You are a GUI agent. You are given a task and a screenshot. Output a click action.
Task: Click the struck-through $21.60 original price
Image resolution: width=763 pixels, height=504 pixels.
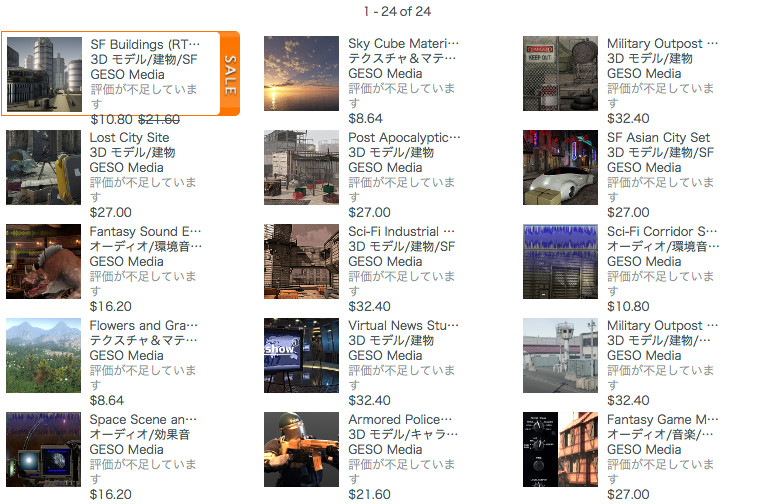tap(159, 119)
